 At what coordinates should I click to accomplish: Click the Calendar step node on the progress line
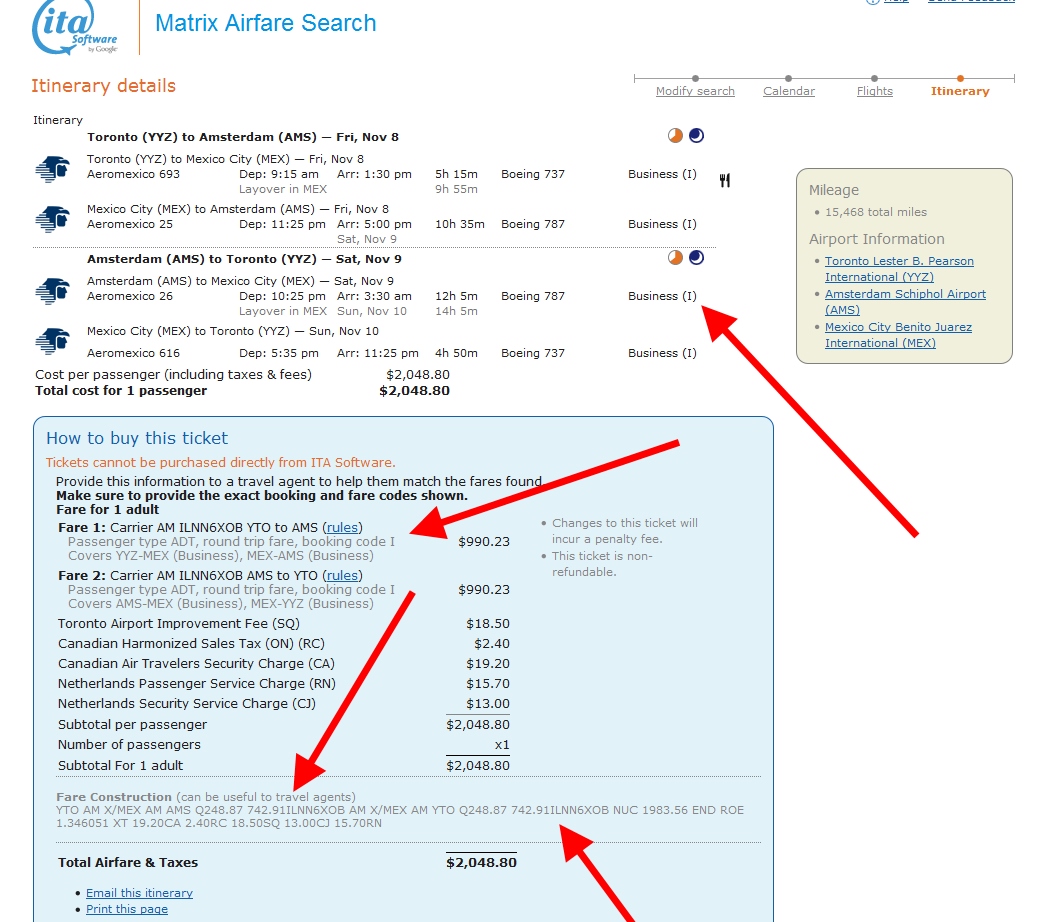pyautogui.click(x=789, y=76)
